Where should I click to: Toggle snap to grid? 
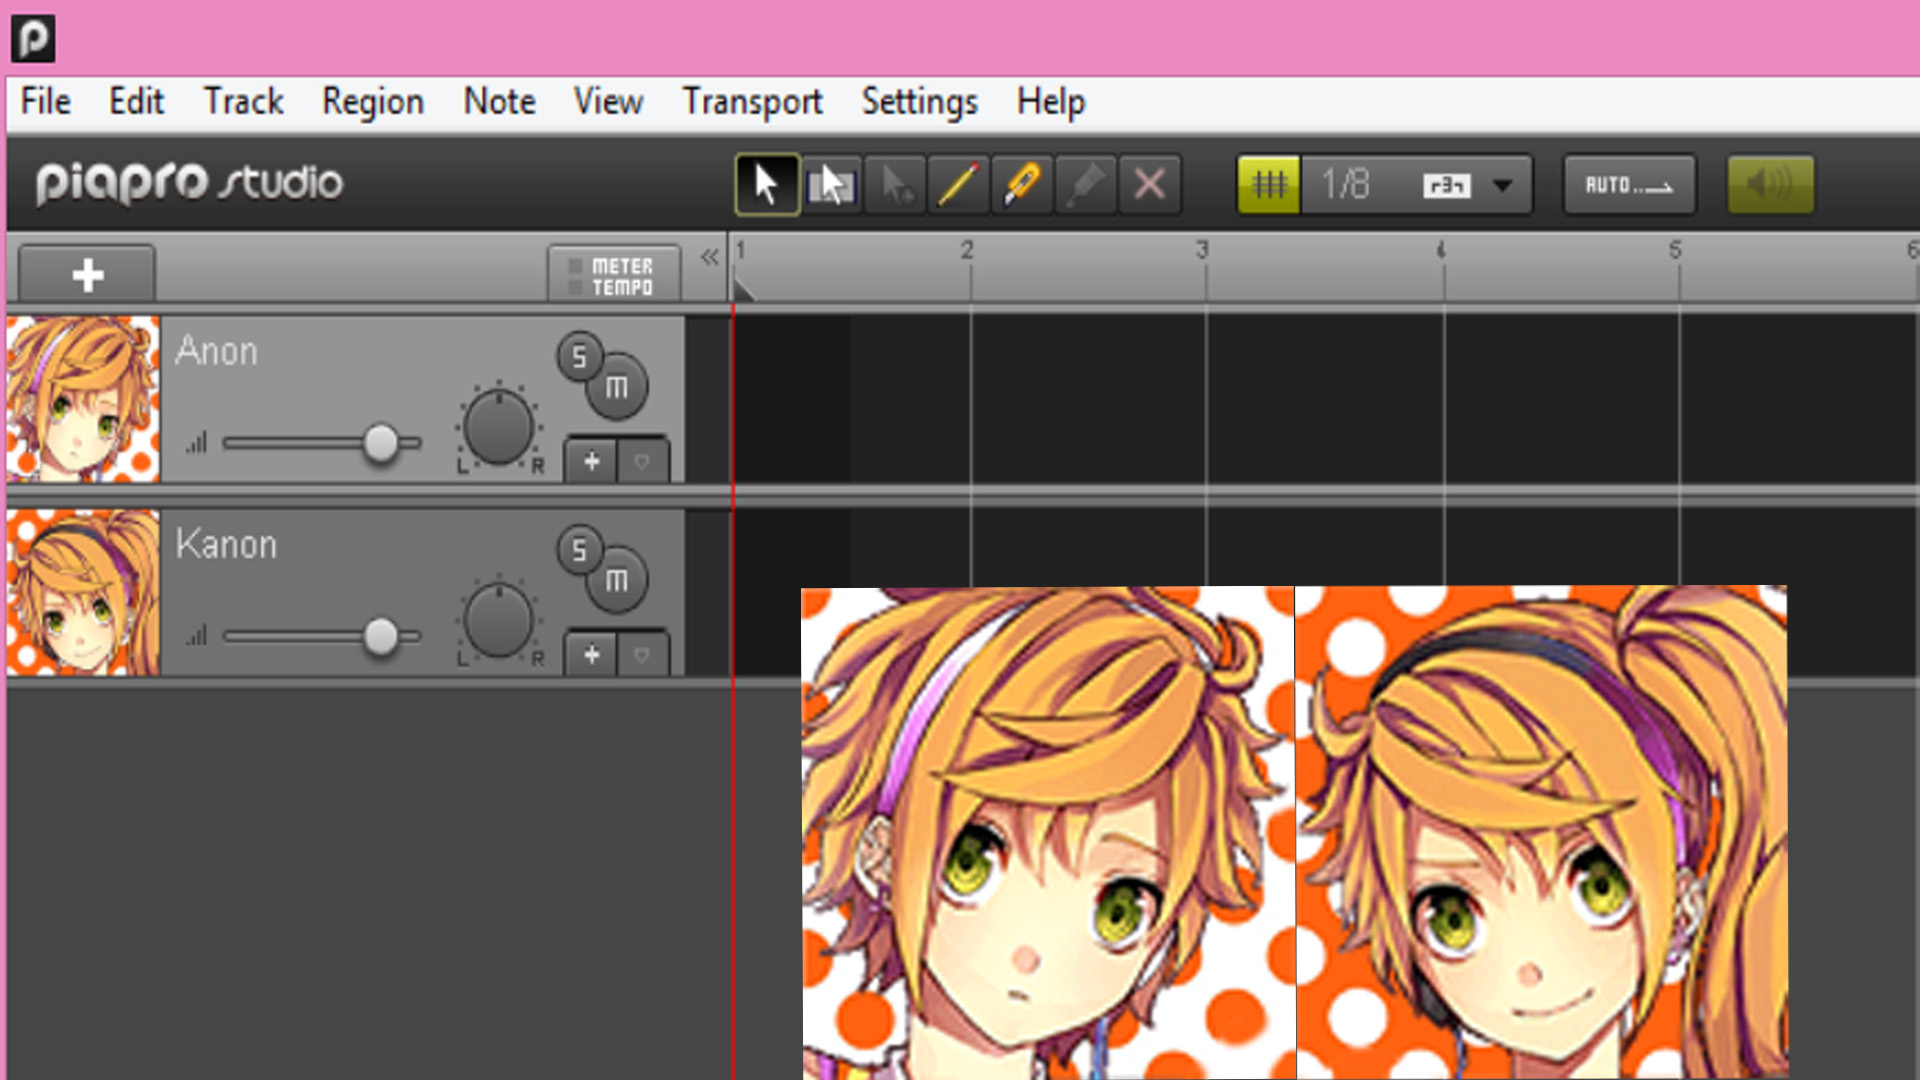pos(1267,183)
